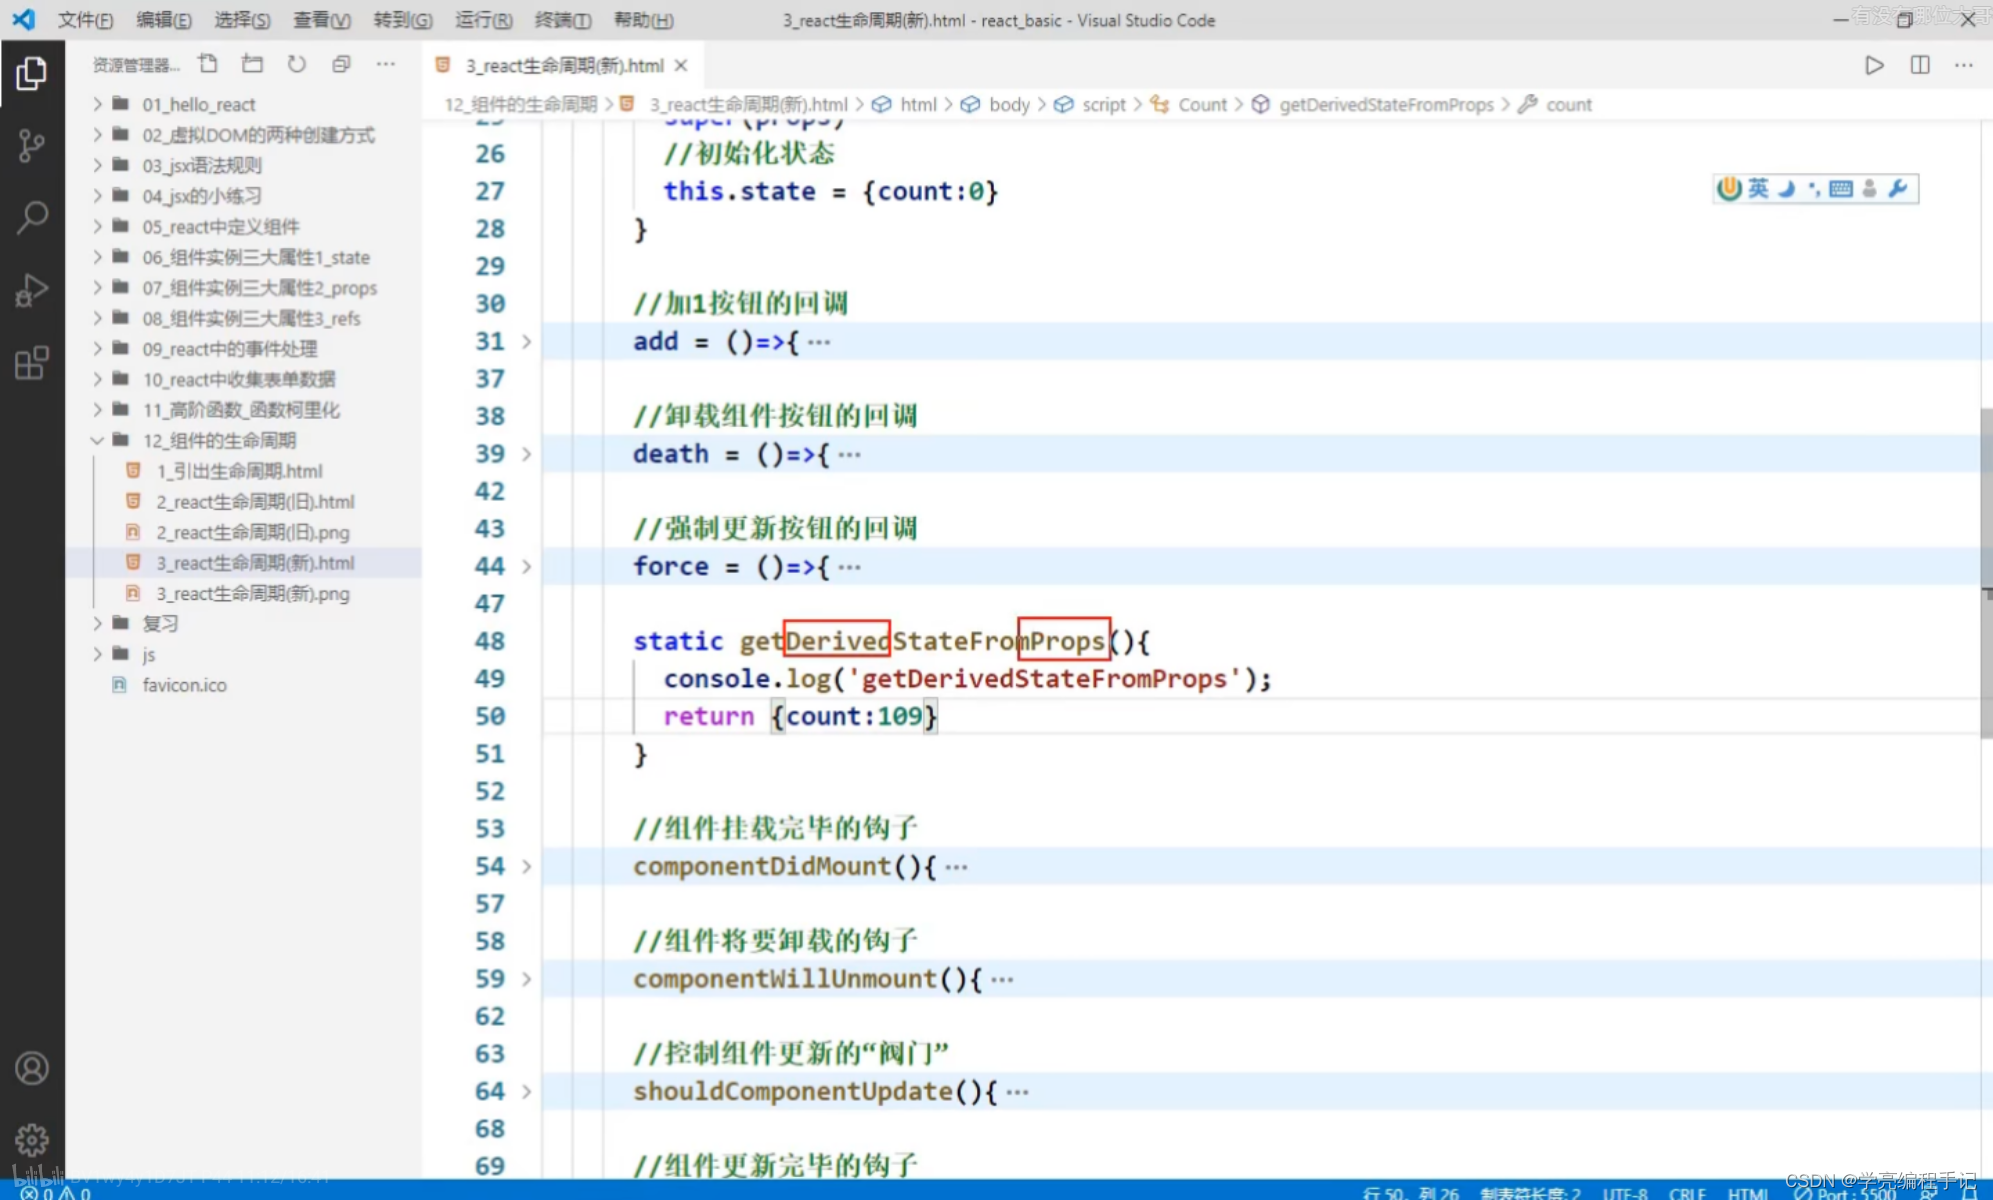Expand the 01_hello_react folder
Viewport: 1993px width, 1200px height.
tap(244, 104)
